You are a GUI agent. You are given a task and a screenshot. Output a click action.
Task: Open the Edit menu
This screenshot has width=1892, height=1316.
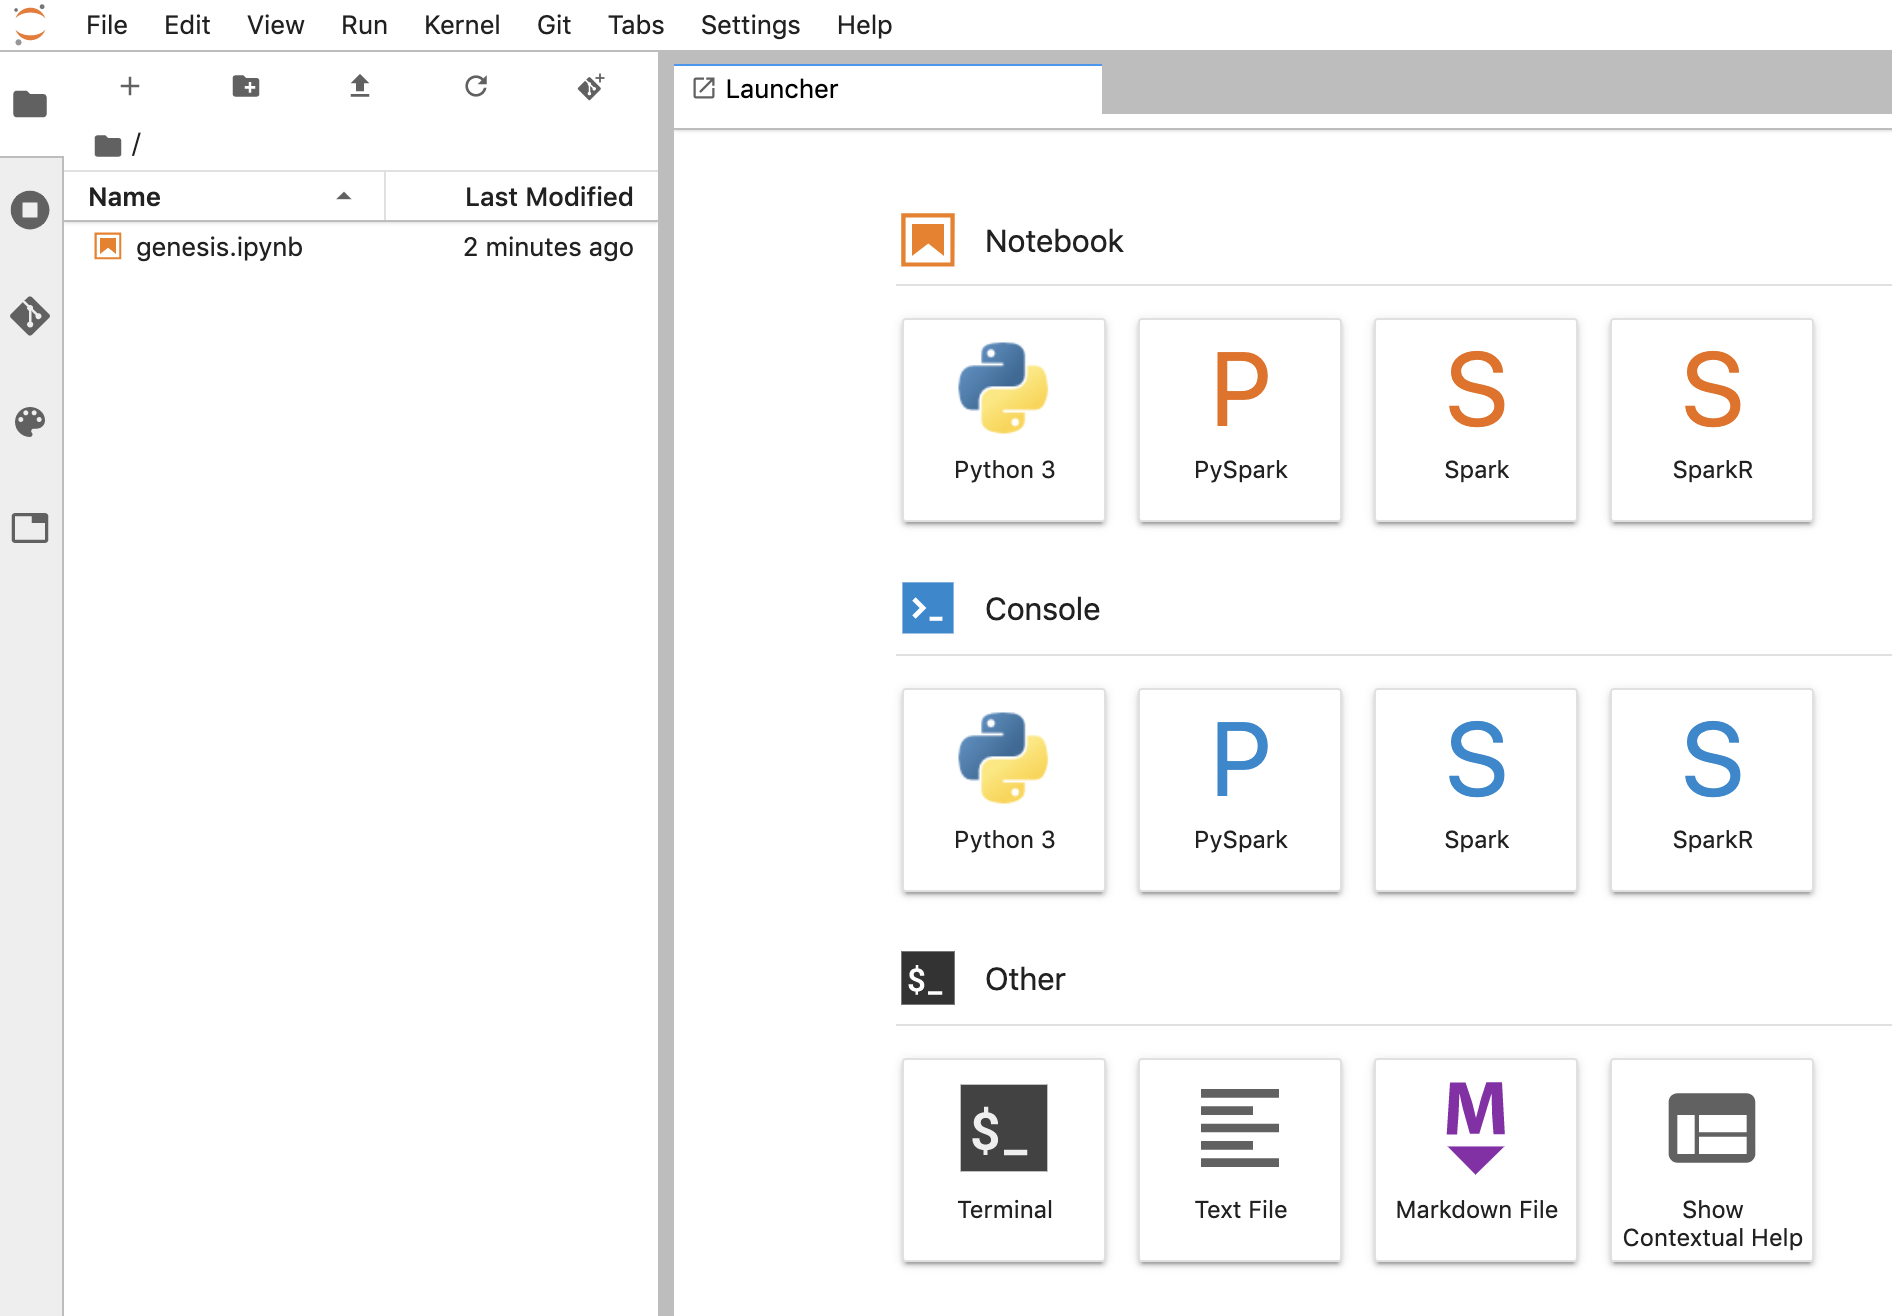pos(187,25)
